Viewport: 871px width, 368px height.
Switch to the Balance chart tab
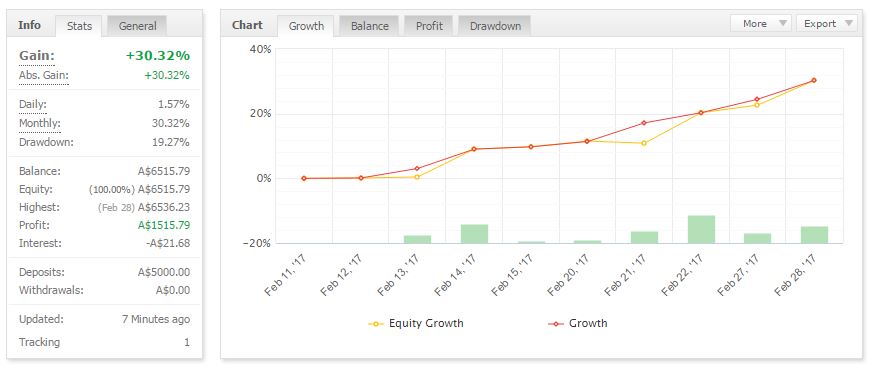click(369, 26)
